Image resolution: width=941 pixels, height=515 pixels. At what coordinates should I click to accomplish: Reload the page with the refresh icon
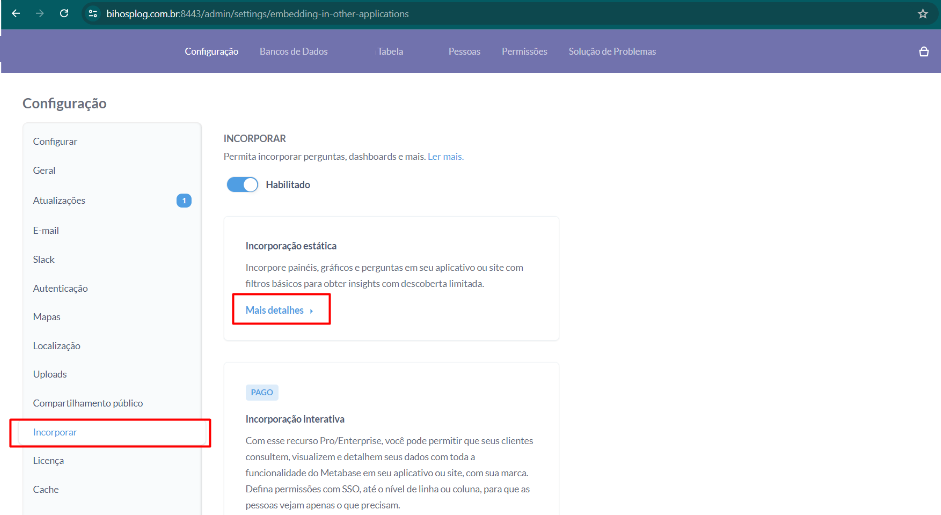pos(64,13)
